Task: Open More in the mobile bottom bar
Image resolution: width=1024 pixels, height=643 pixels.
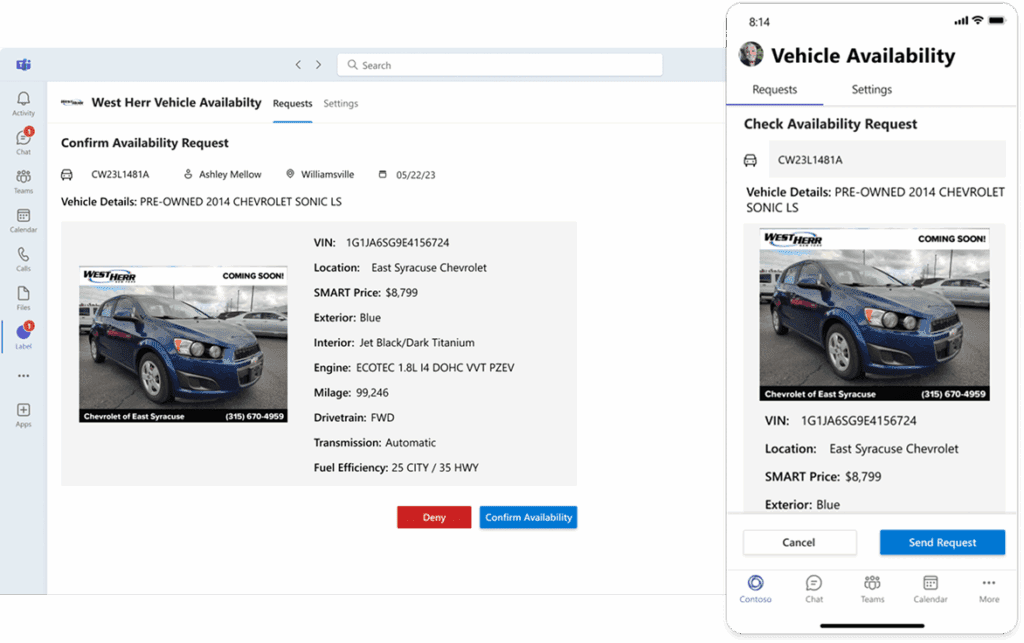Action: pyautogui.click(x=988, y=588)
